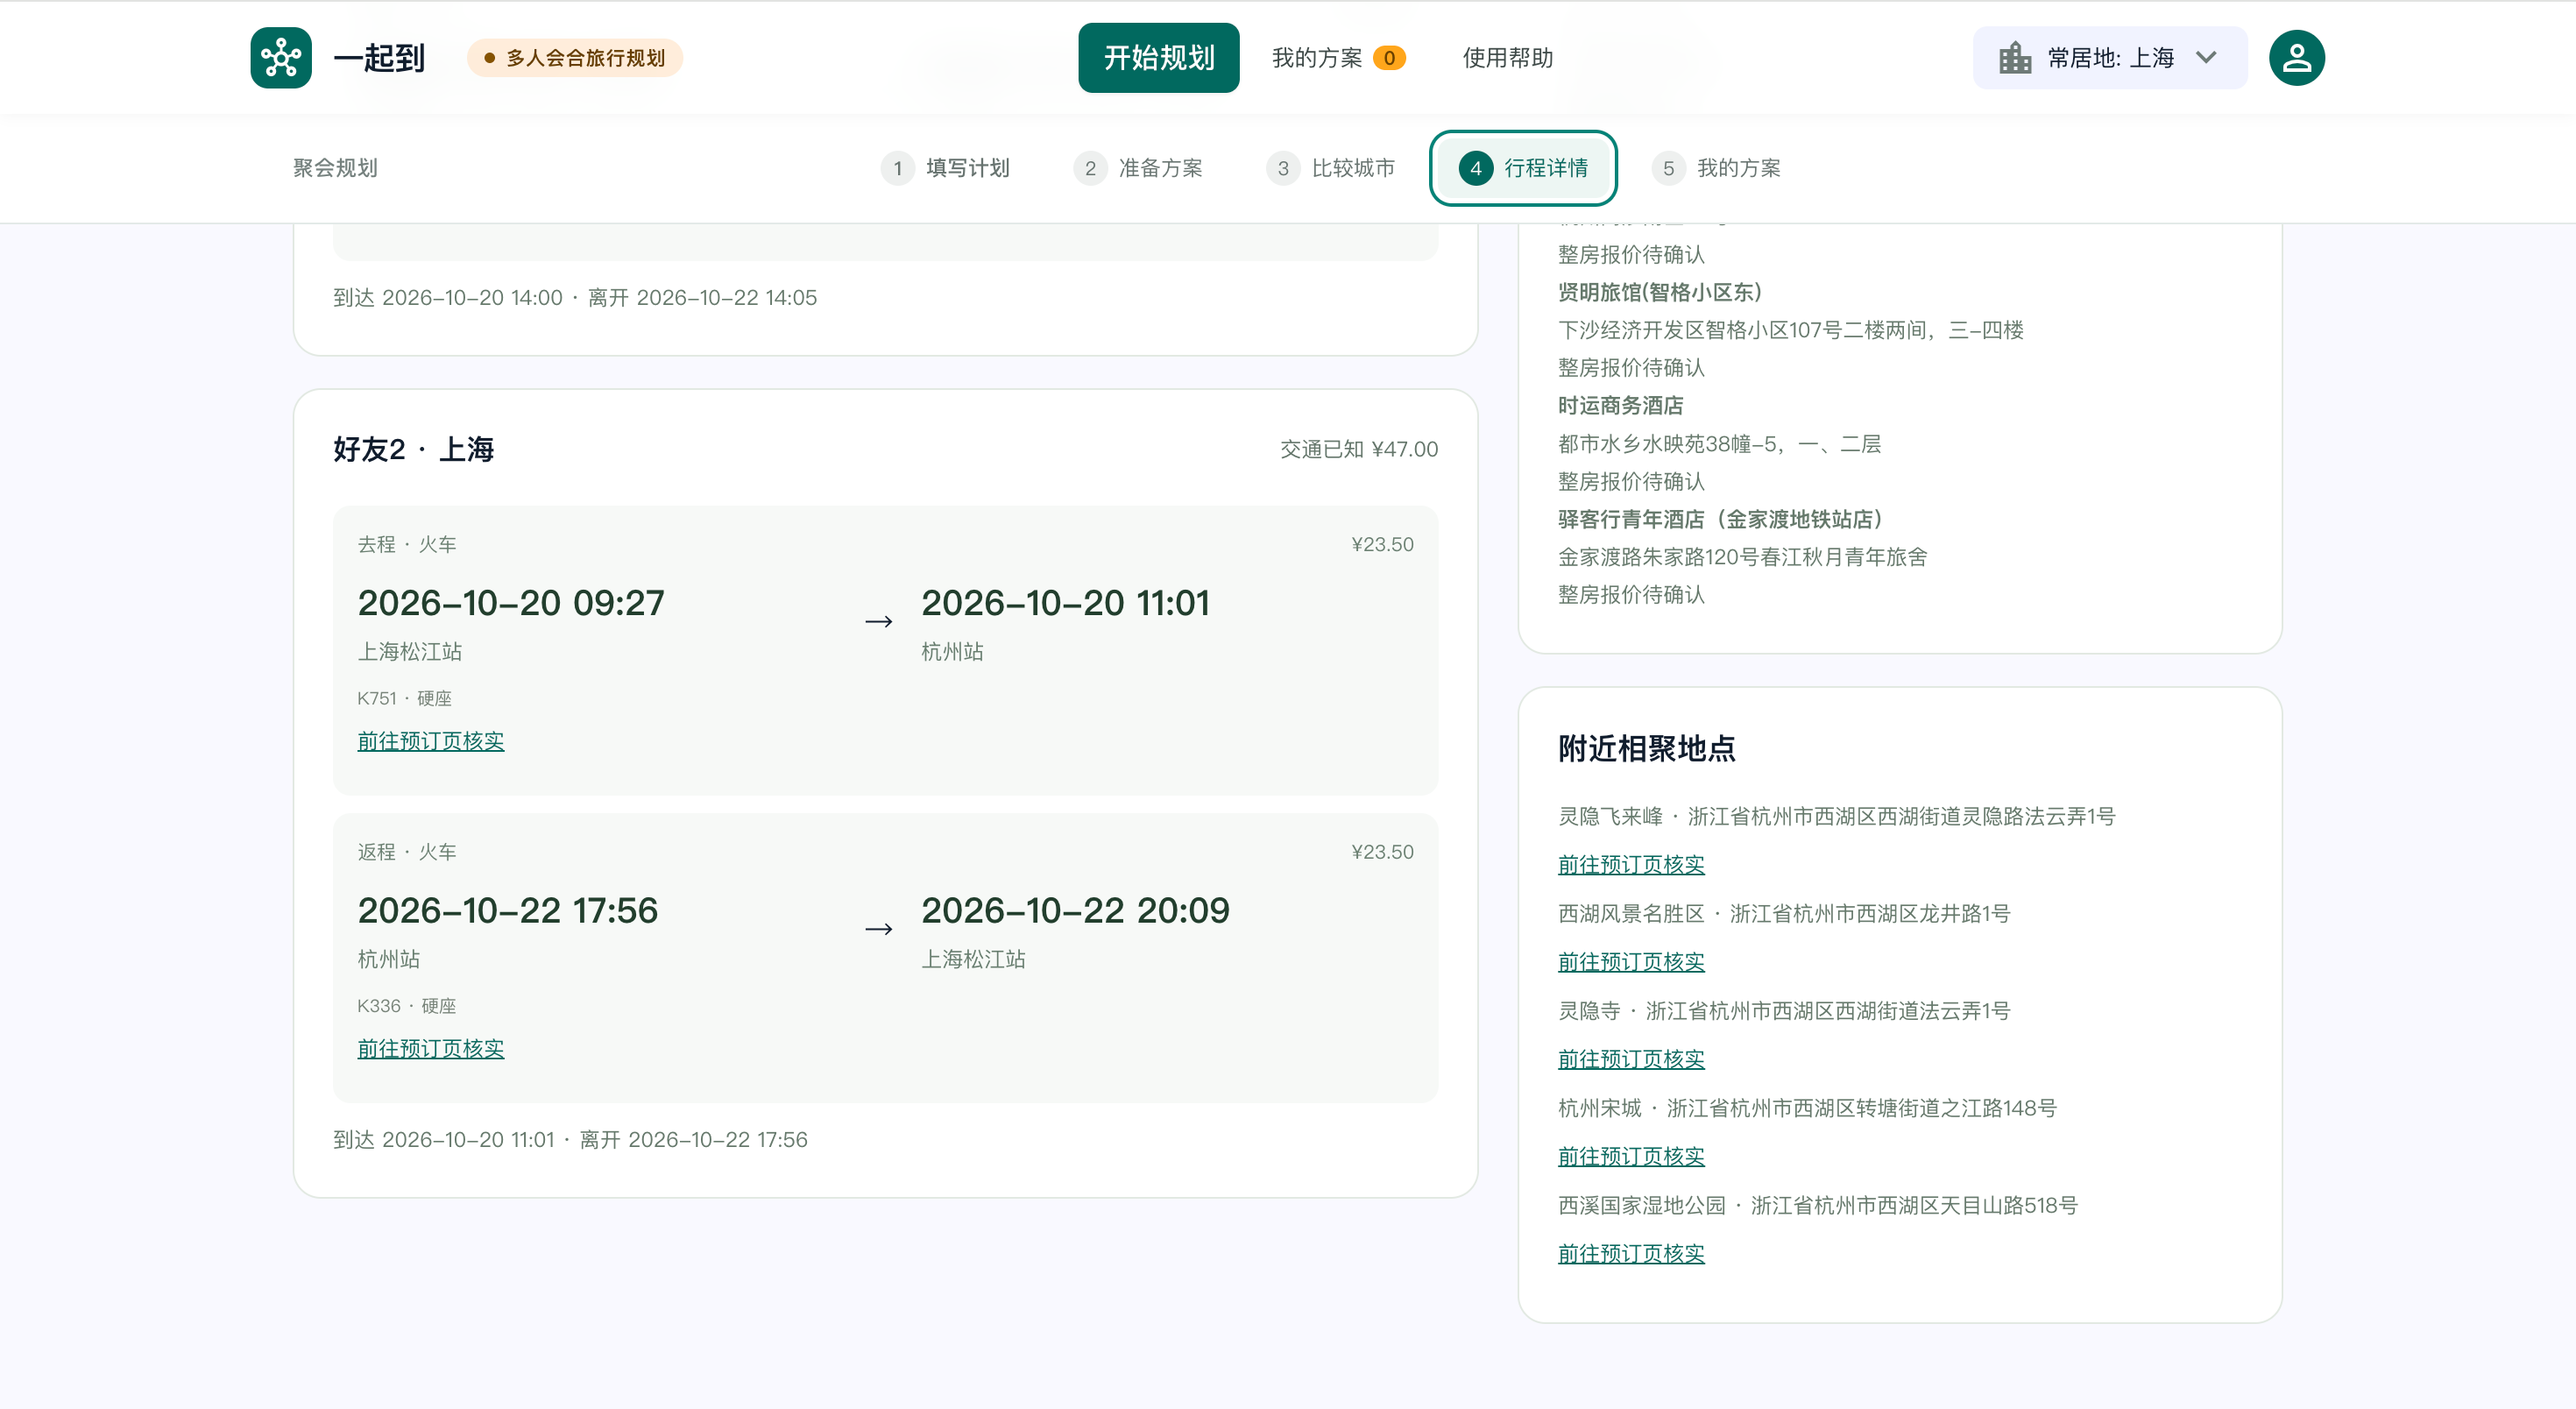Click 前往预订页核实 under train K751
The image size is (2576, 1409).
tap(431, 741)
